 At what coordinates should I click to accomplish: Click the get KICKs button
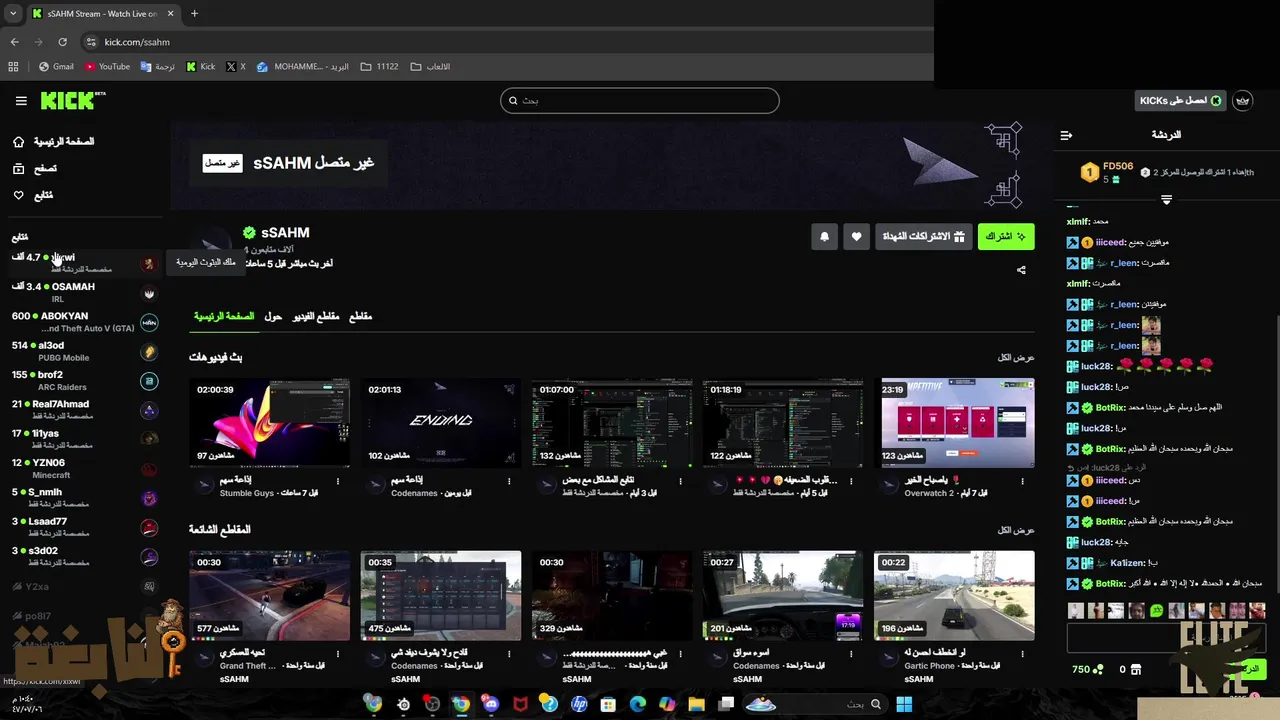1180,101
